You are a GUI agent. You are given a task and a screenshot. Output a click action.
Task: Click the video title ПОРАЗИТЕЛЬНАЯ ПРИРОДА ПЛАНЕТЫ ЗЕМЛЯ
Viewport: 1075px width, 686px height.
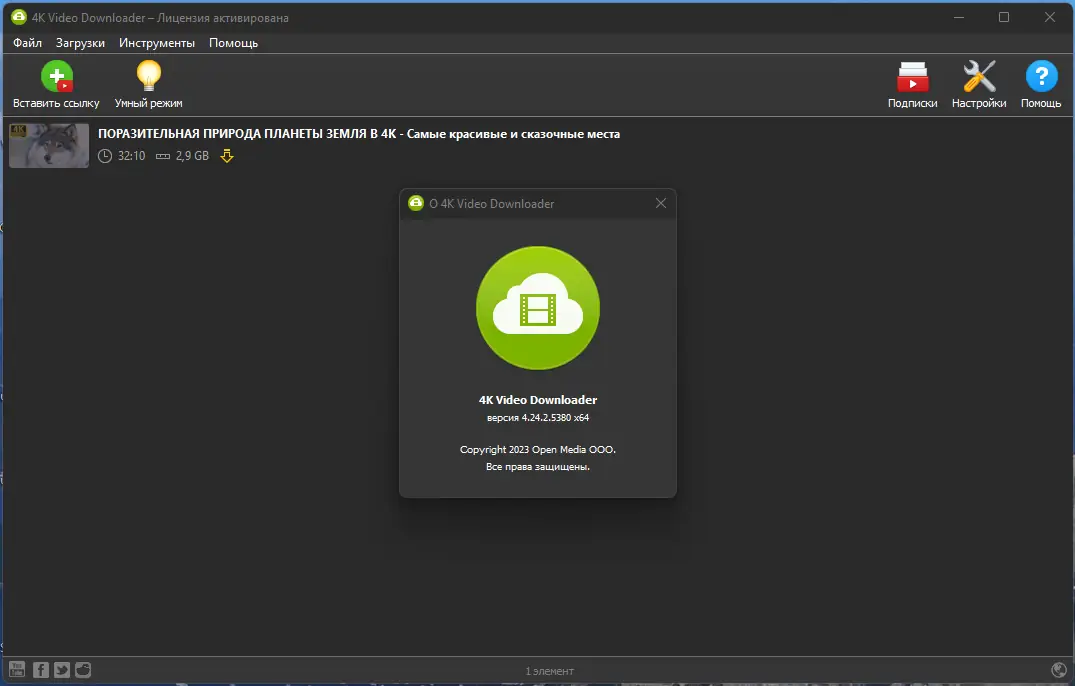pyautogui.click(x=359, y=134)
